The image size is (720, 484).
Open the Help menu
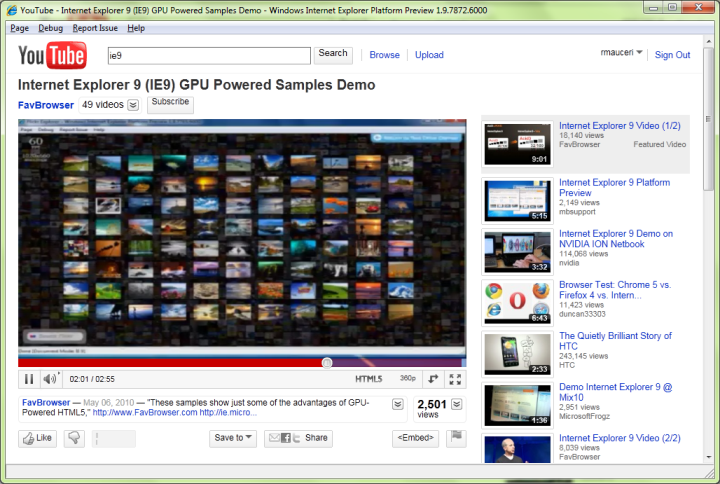136,28
